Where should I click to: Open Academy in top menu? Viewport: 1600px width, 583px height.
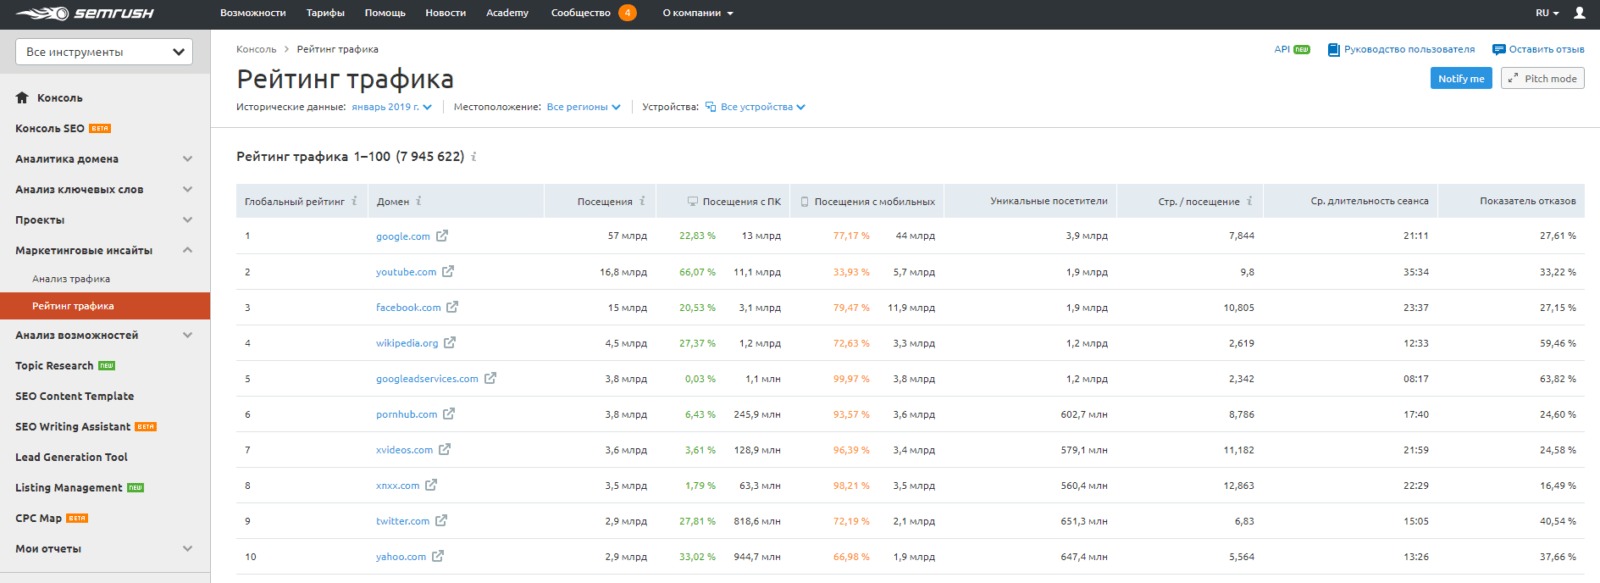pos(507,13)
